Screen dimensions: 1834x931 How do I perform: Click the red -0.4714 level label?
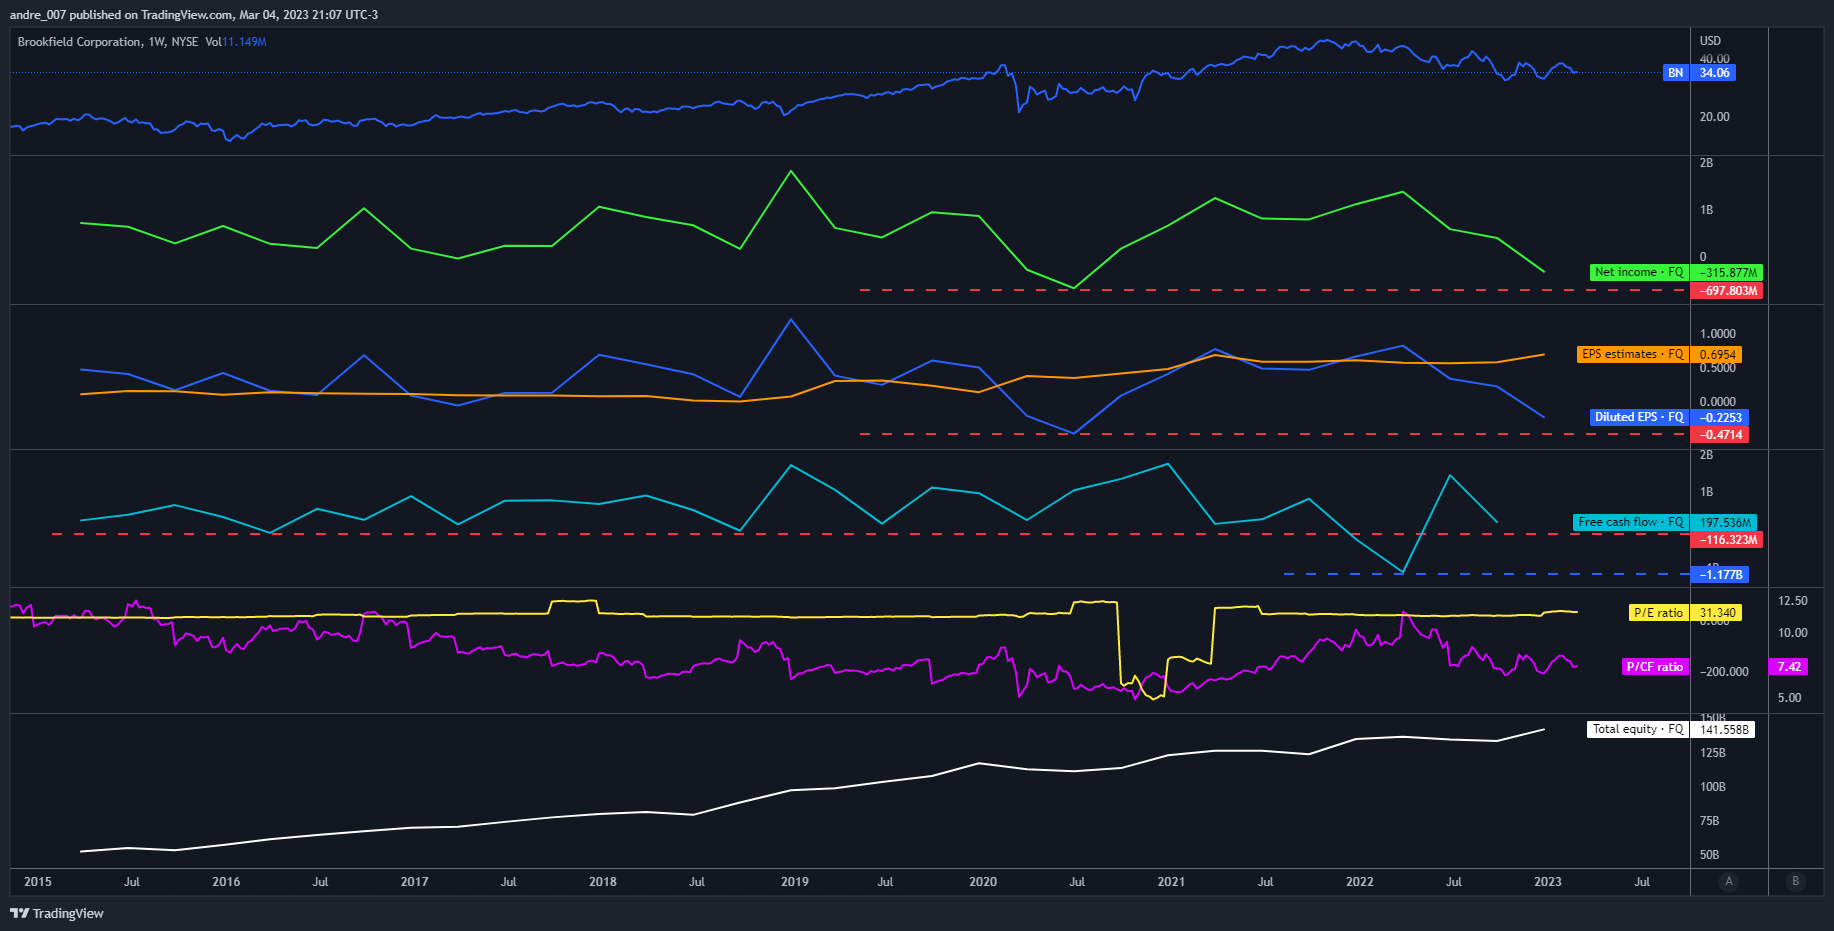[x=1720, y=435]
